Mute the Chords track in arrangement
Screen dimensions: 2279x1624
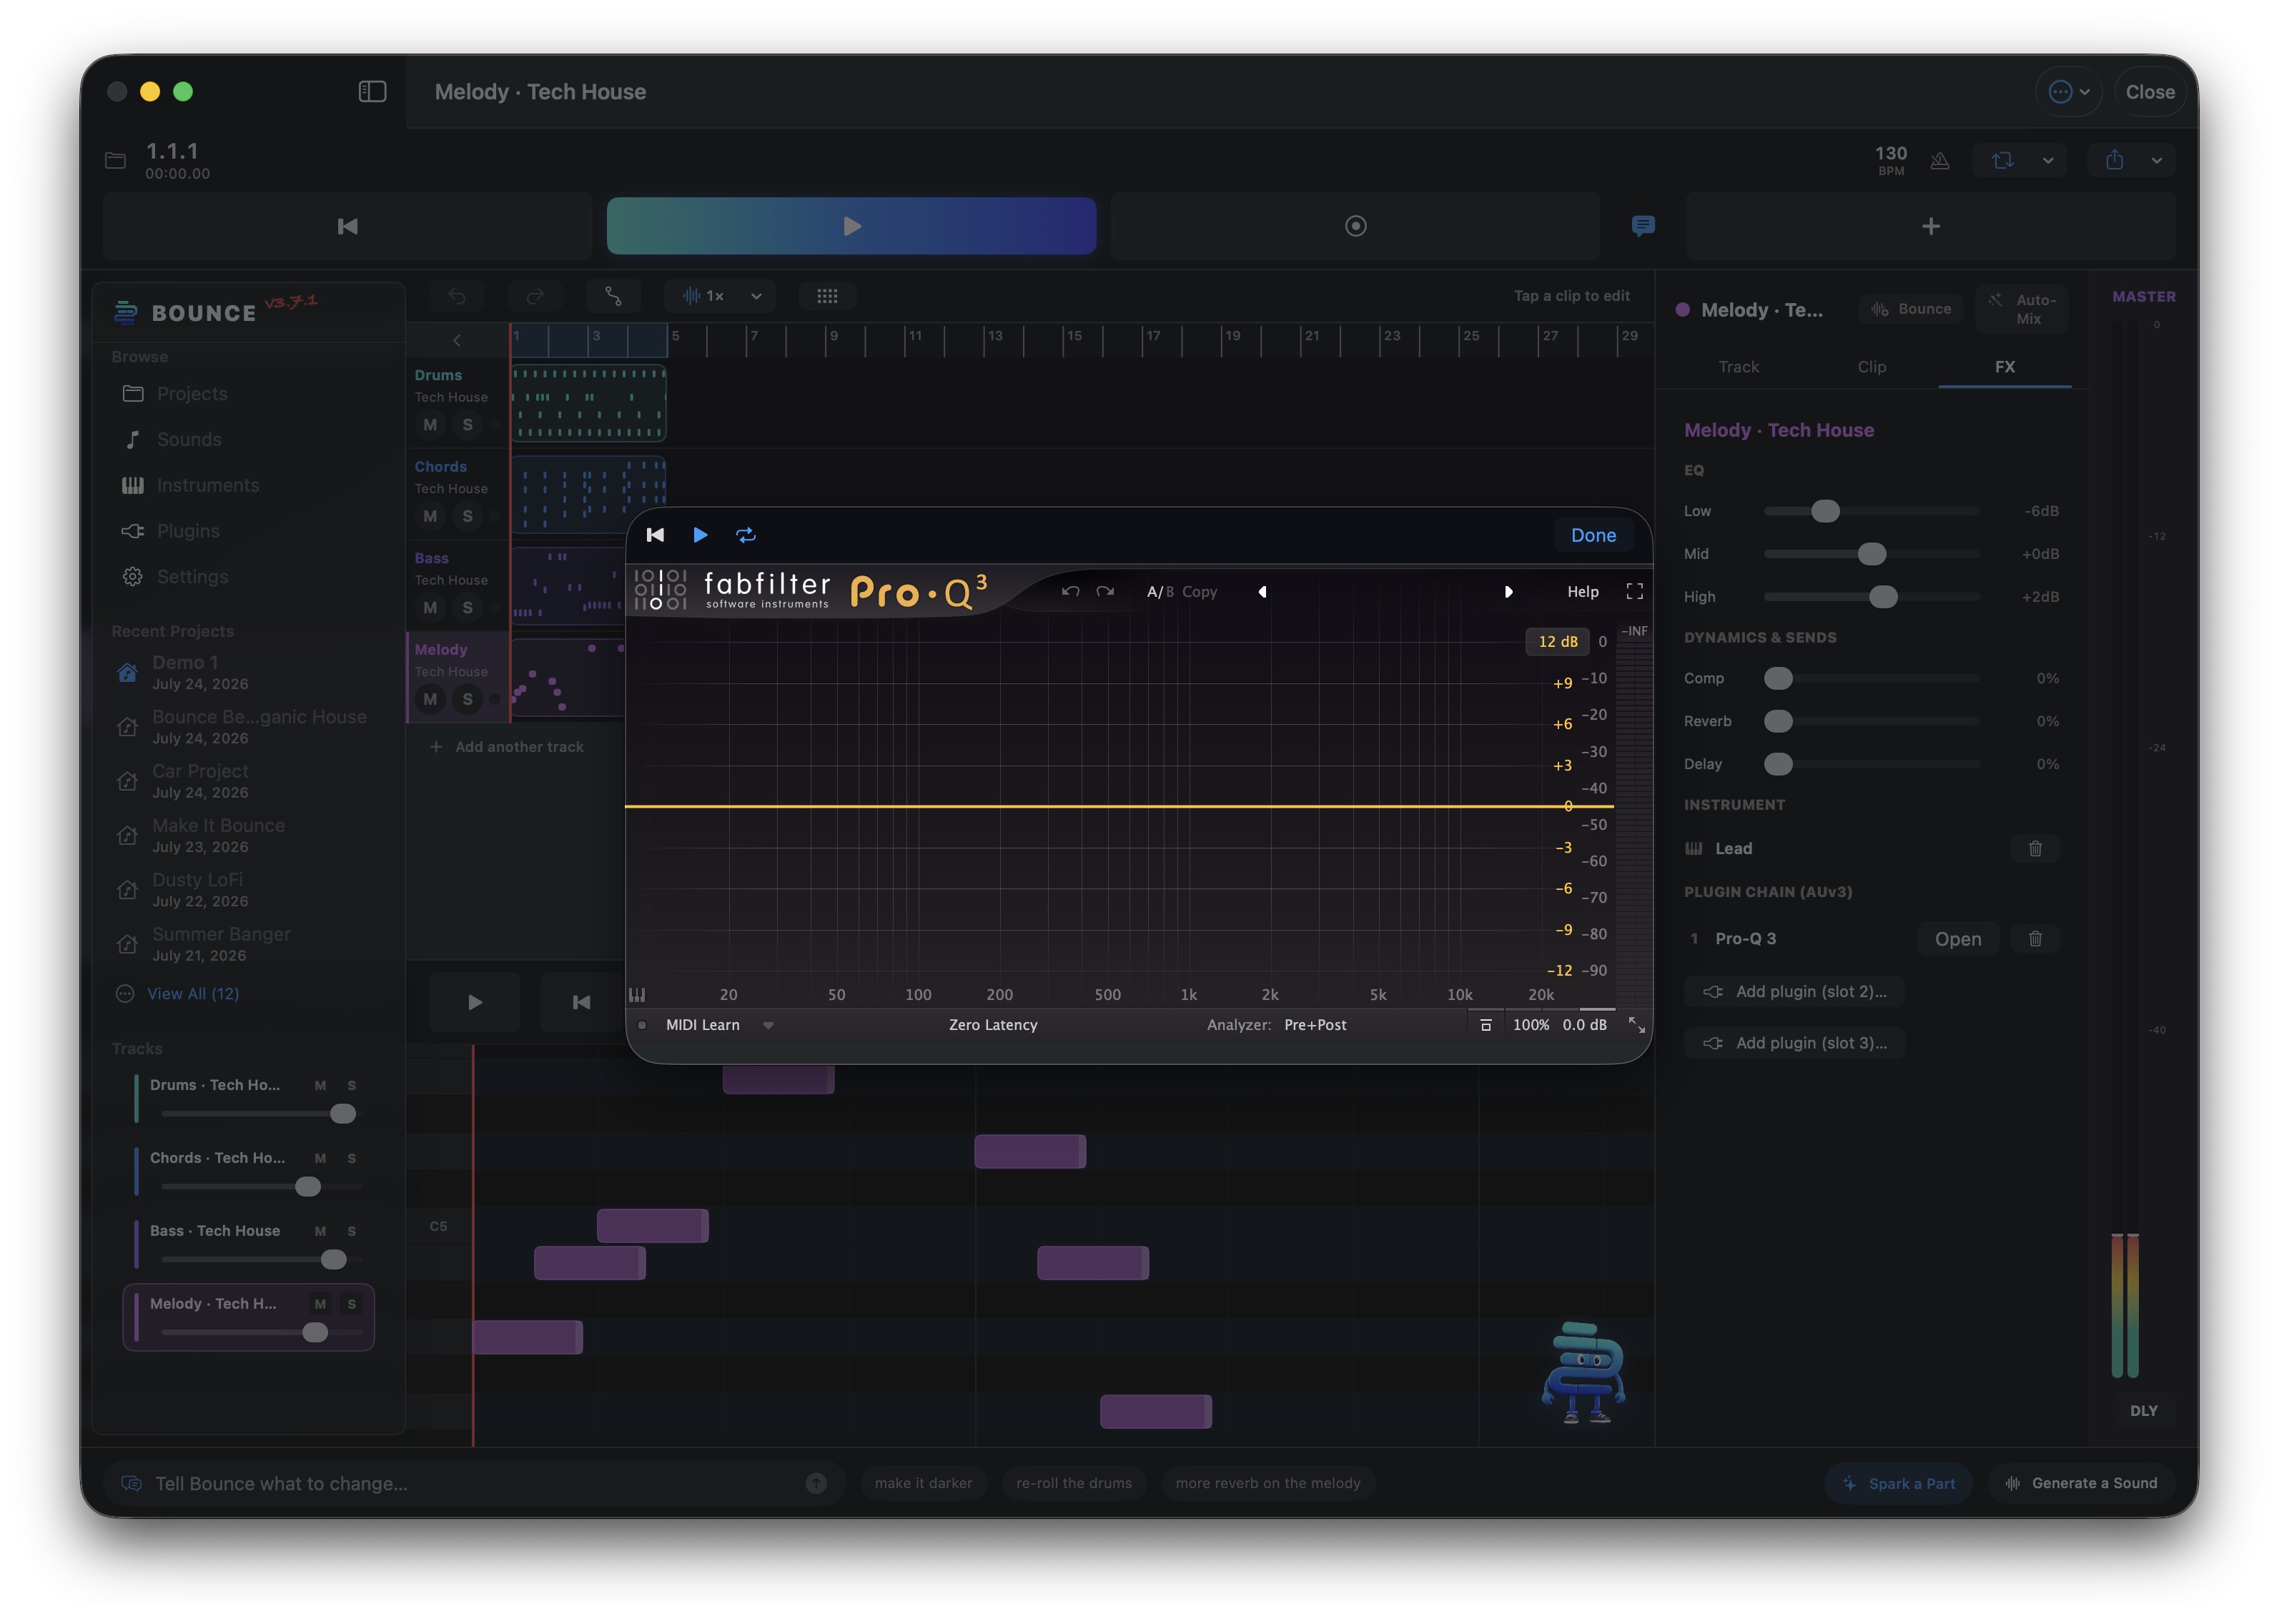(x=430, y=516)
